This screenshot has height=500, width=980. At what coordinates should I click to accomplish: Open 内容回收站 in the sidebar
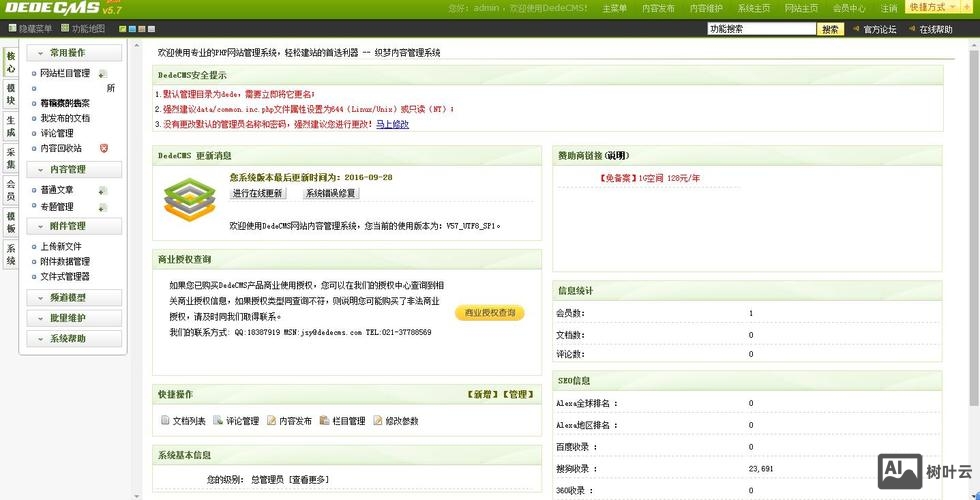[61, 148]
